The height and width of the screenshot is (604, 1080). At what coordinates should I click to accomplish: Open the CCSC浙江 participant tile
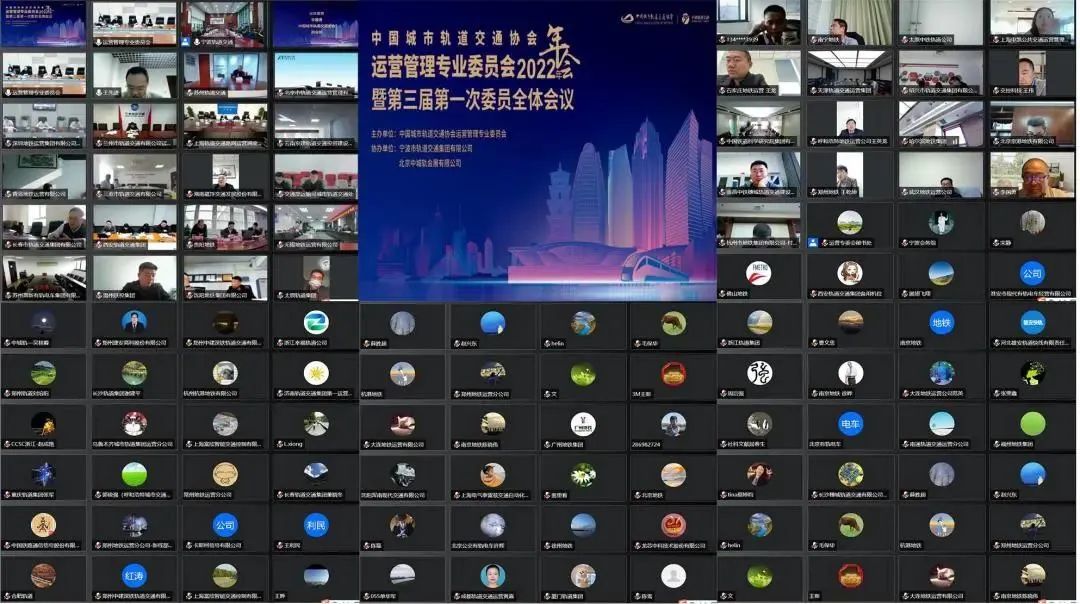(43, 428)
